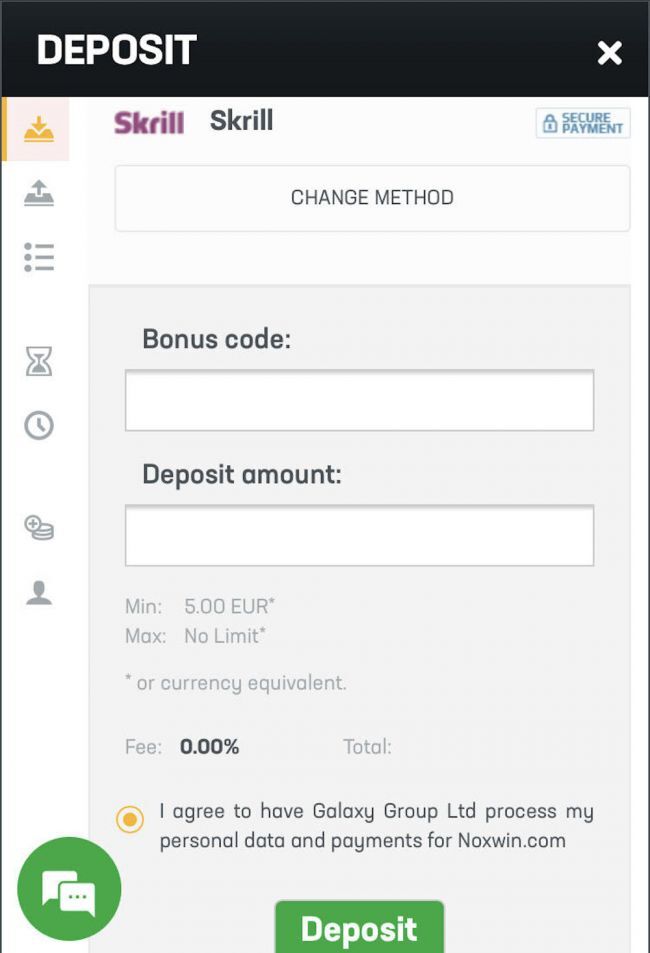
Task: Open the user profile icon
Action: click(38, 593)
